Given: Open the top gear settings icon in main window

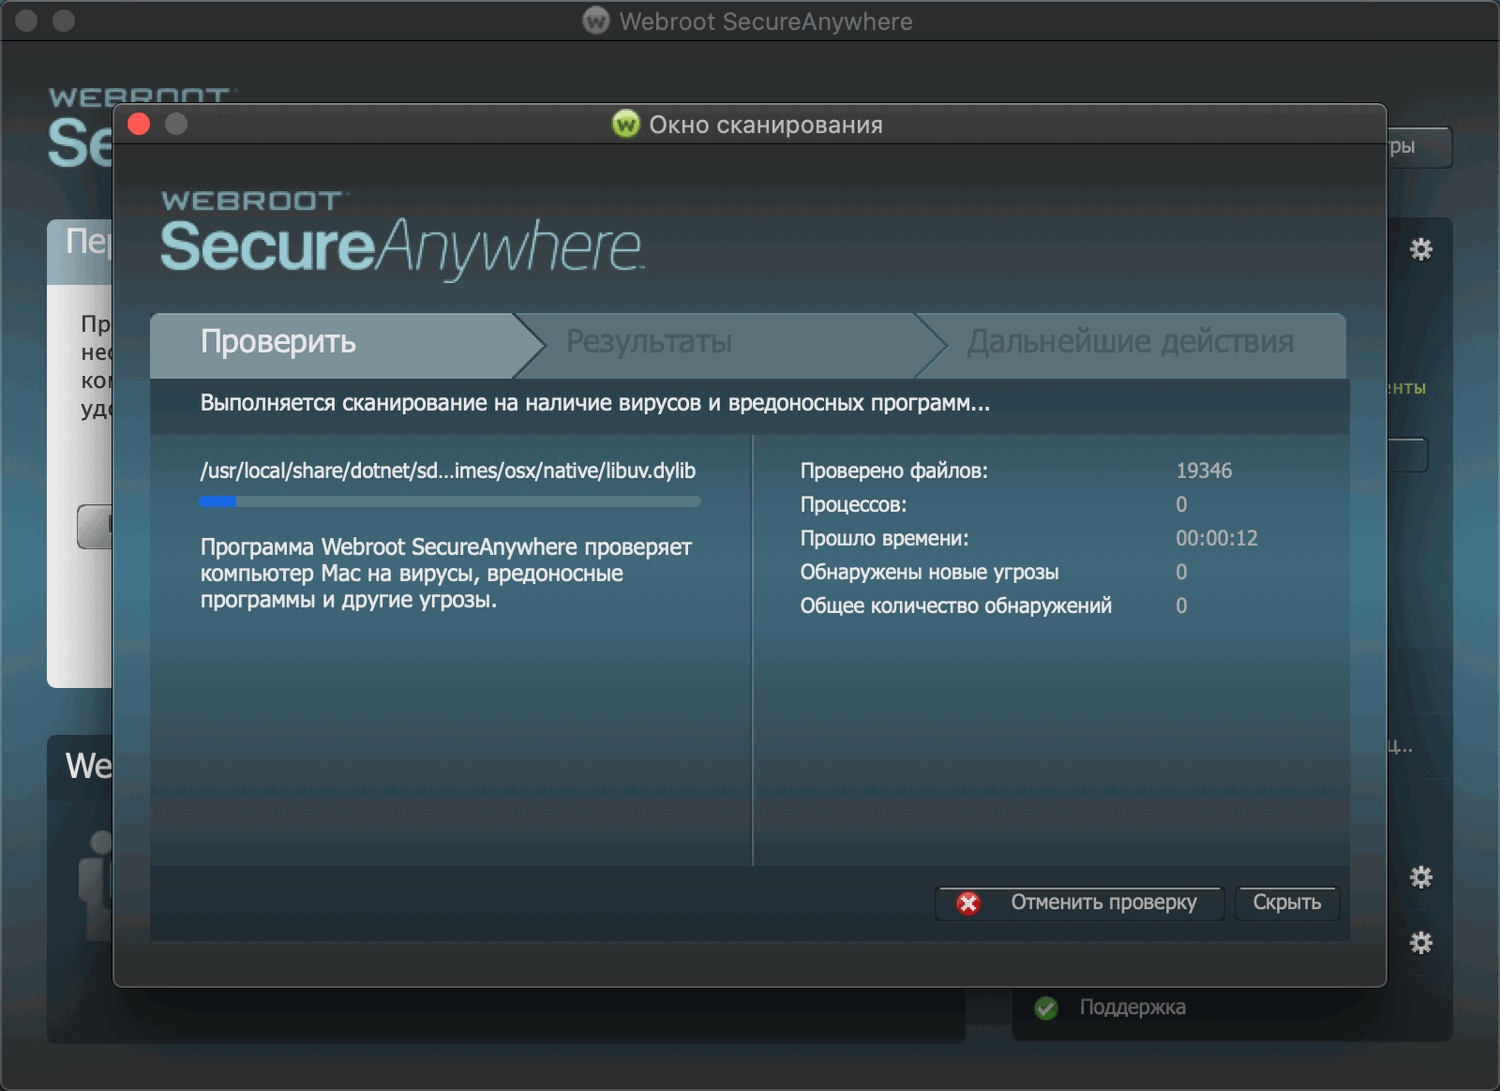Looking at the screenshot, I should [1421, 249].
